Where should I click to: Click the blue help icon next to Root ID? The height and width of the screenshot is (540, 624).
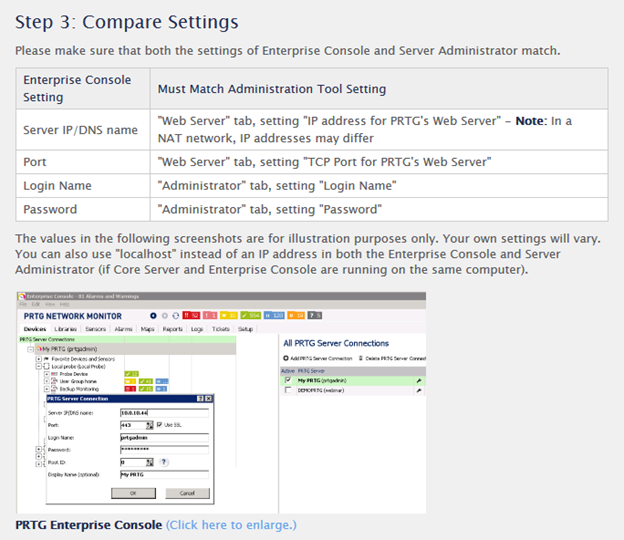coord(163,463)
